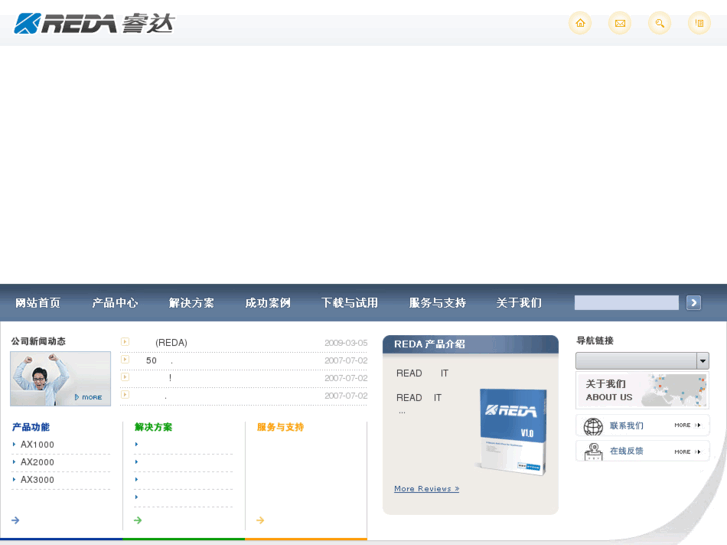
Task: Expand the 导航链接 dropdown arrow
Action: [702, 361]
